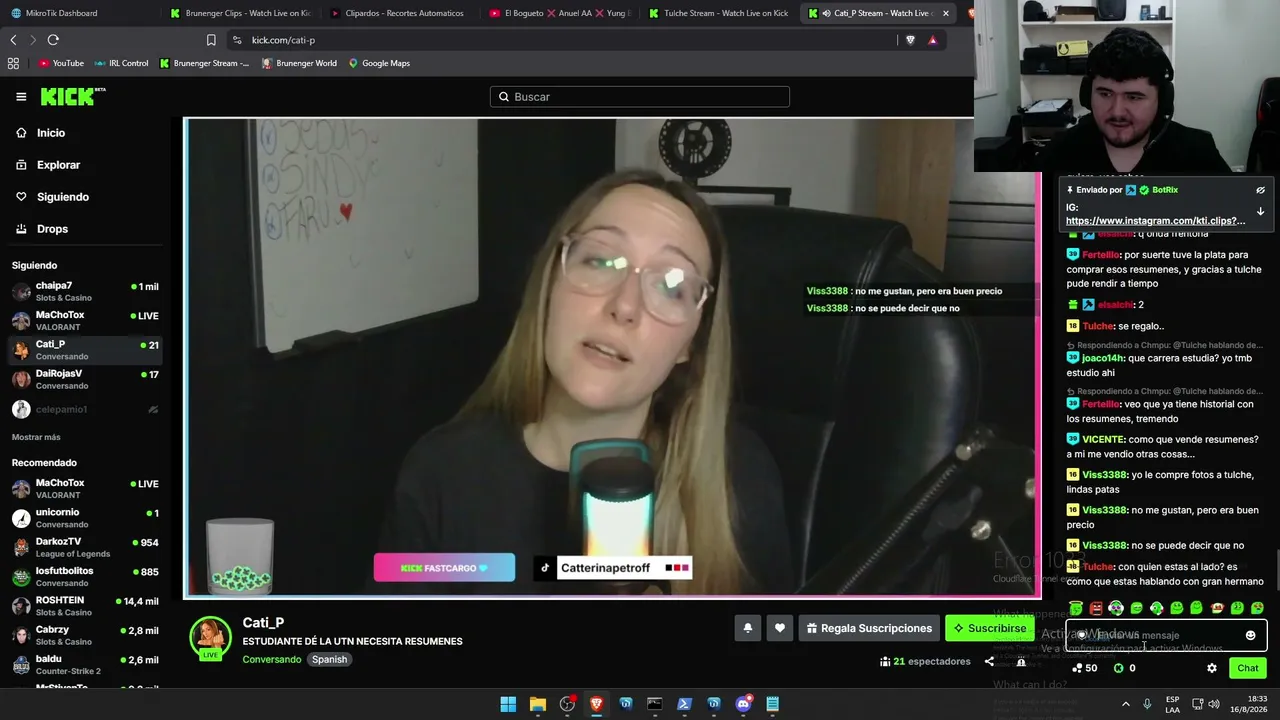Bookmark this page using the bookmark icon
1280x720 pixels.
(x=211, y=40)
